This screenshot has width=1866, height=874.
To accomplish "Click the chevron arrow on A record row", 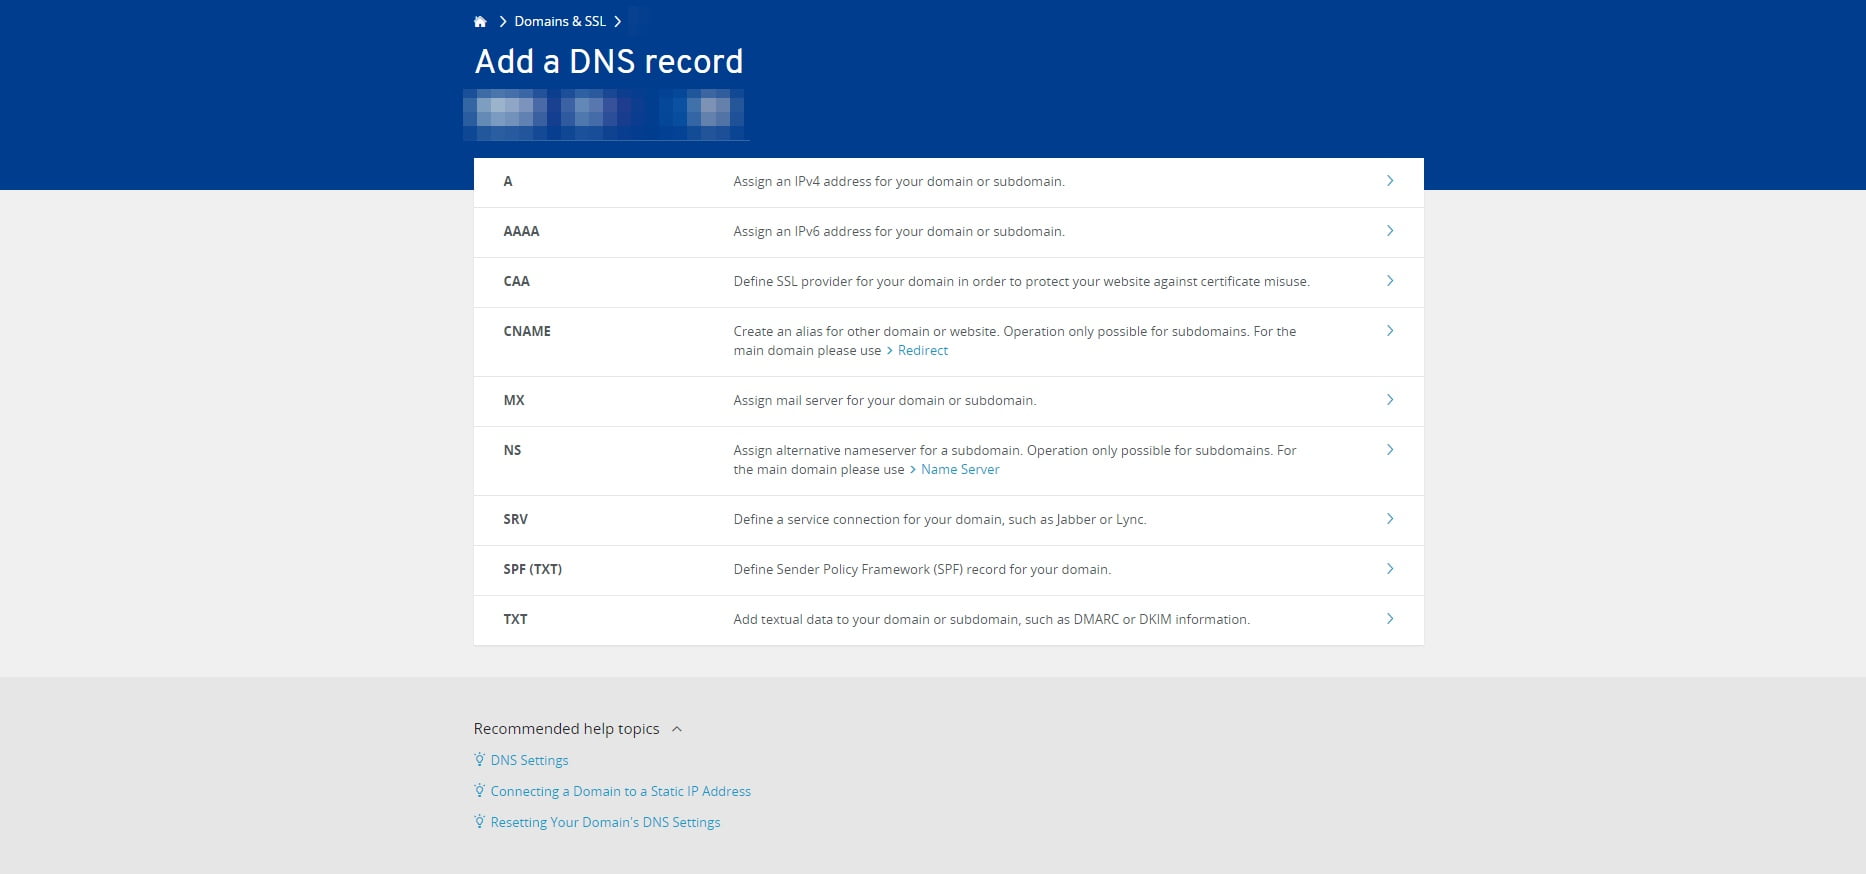I will (x=1389, y=181).
